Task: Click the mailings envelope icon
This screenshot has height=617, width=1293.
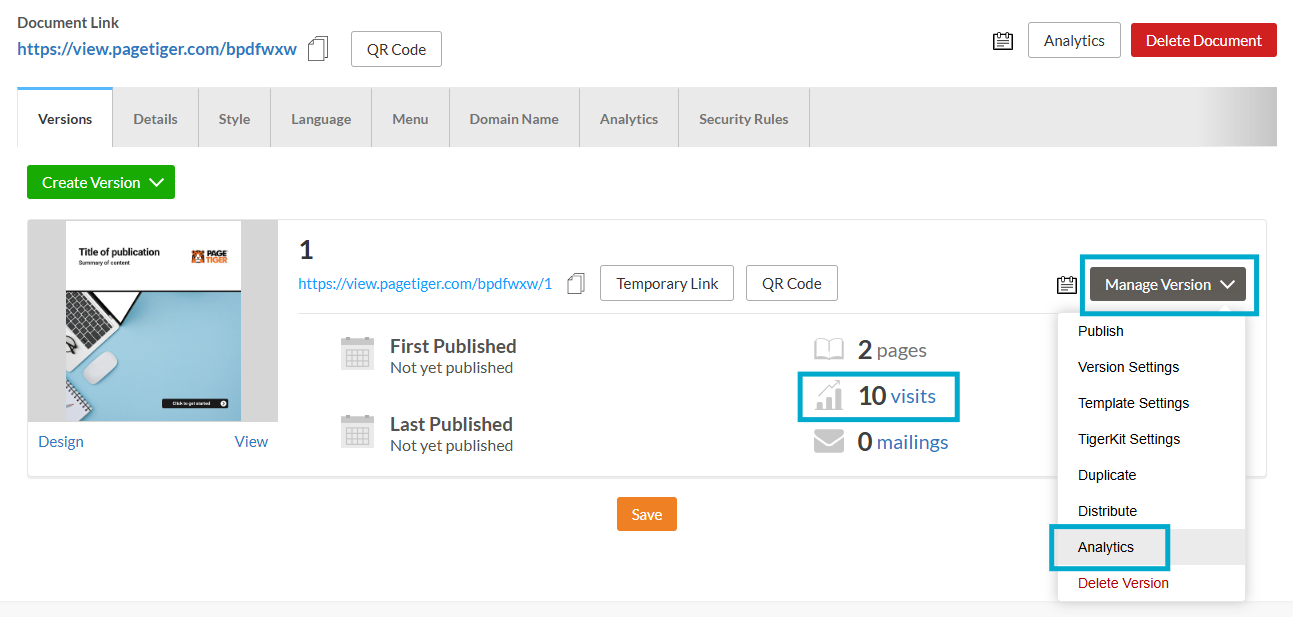Action: 829,442
